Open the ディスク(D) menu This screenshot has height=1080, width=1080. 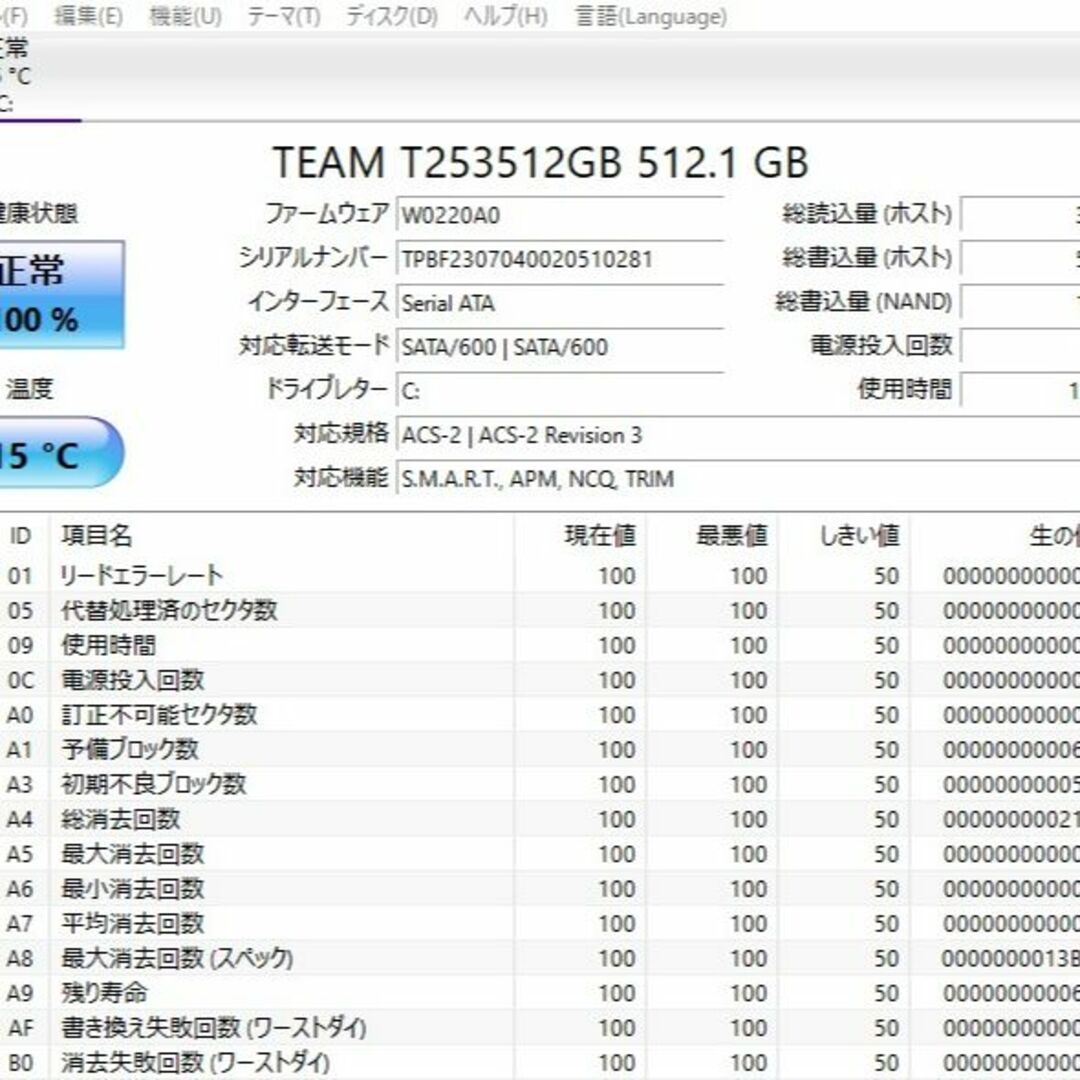(x=391, y=16)
